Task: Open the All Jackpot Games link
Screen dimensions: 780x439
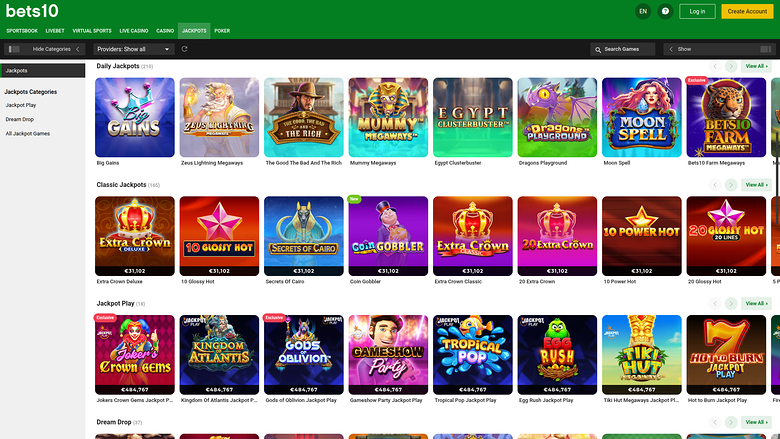Action: tap(28, 134)
